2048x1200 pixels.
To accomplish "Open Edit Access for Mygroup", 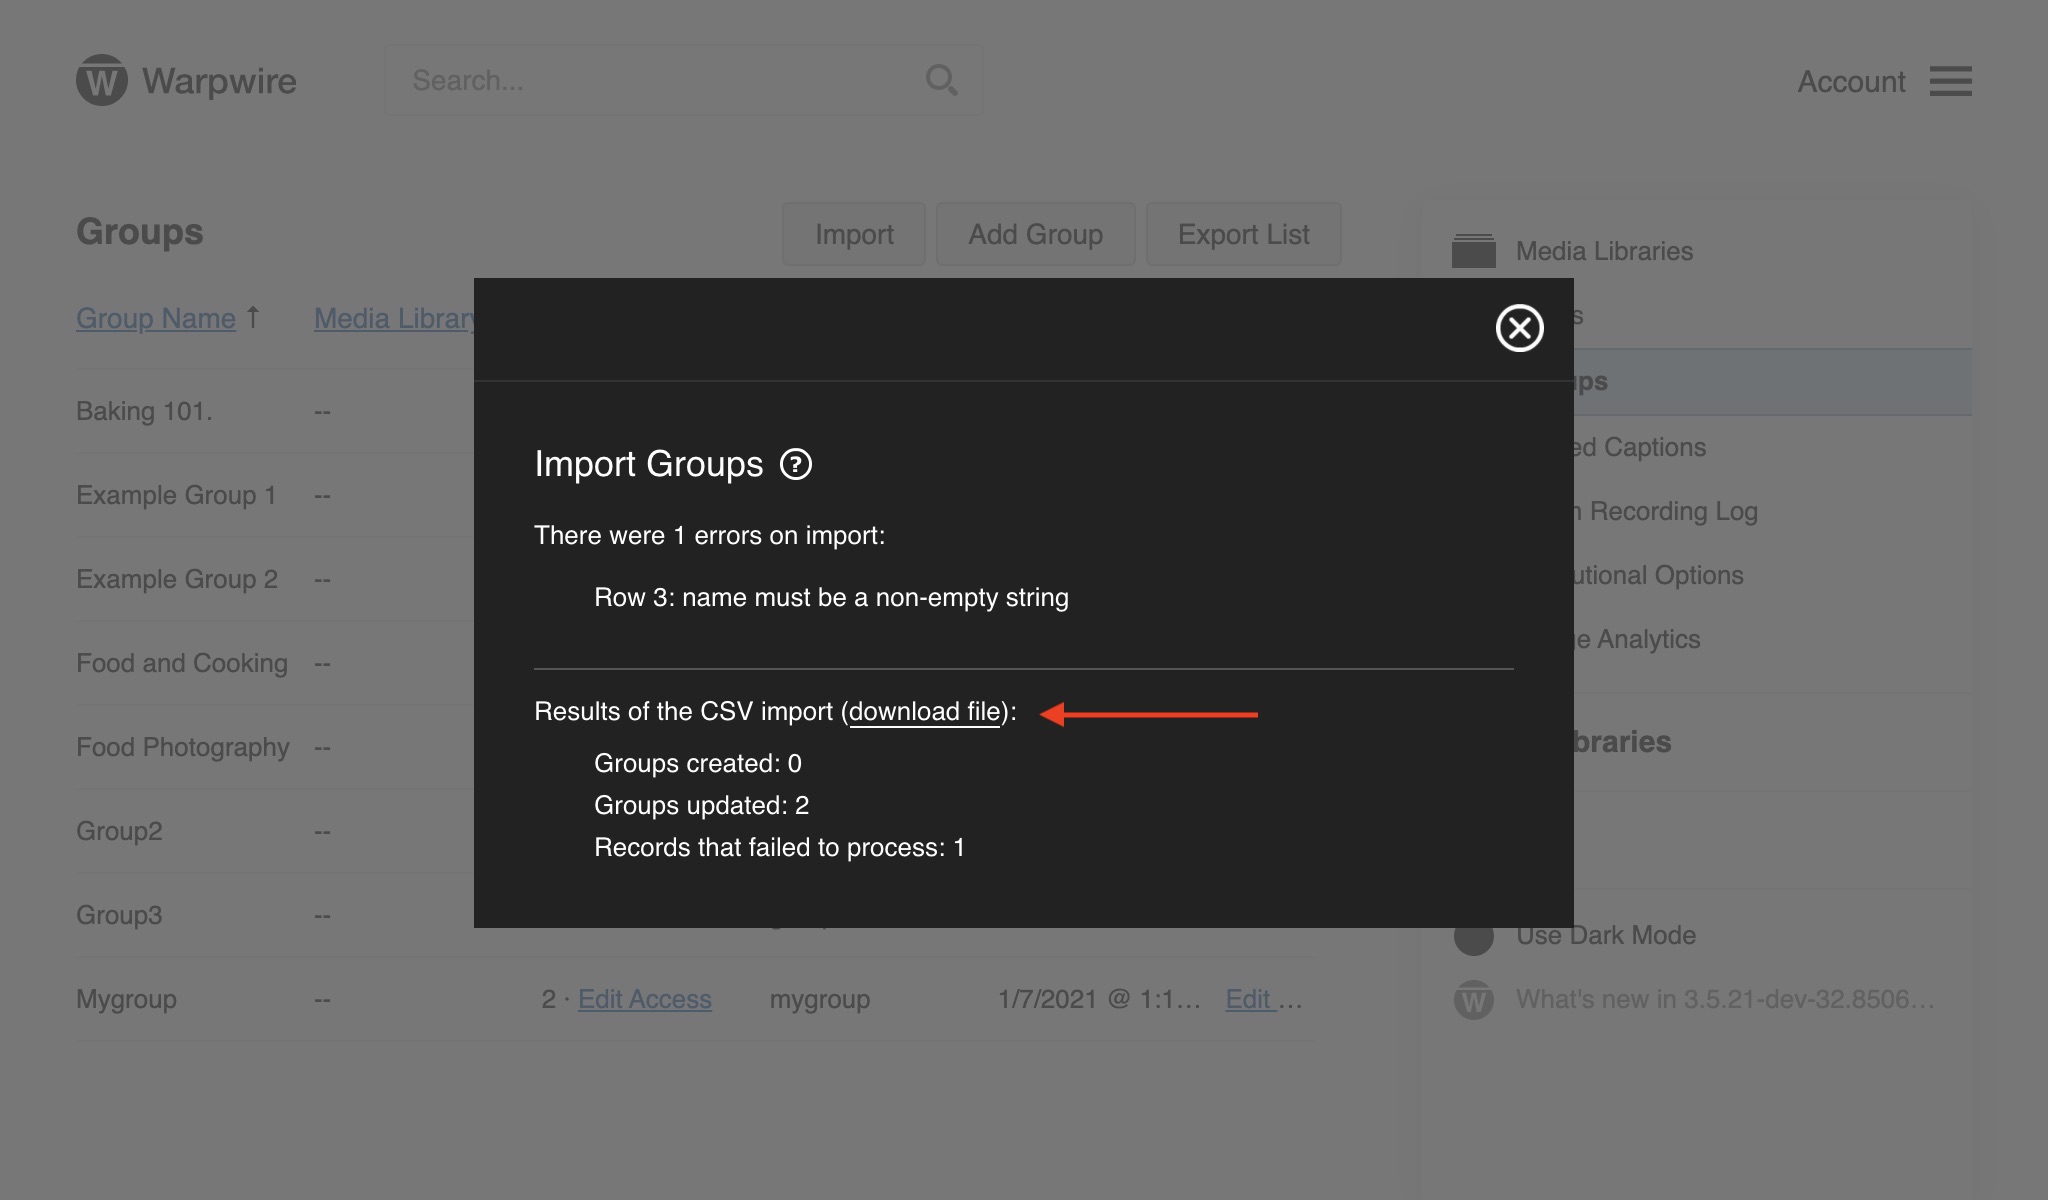I will coord(644,999).
